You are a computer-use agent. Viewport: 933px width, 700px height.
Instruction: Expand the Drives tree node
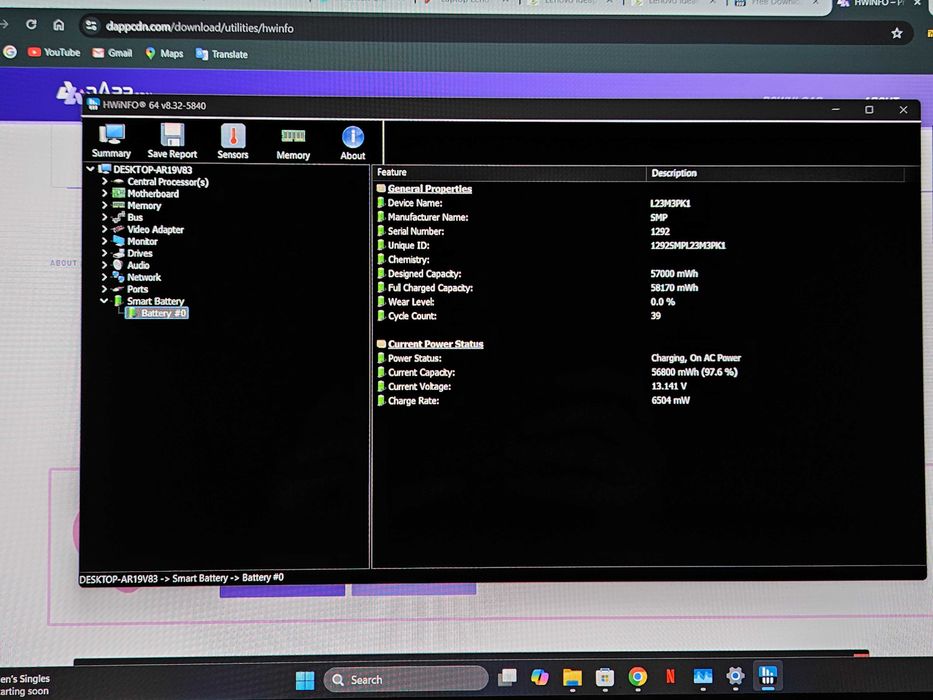(105, 253)
